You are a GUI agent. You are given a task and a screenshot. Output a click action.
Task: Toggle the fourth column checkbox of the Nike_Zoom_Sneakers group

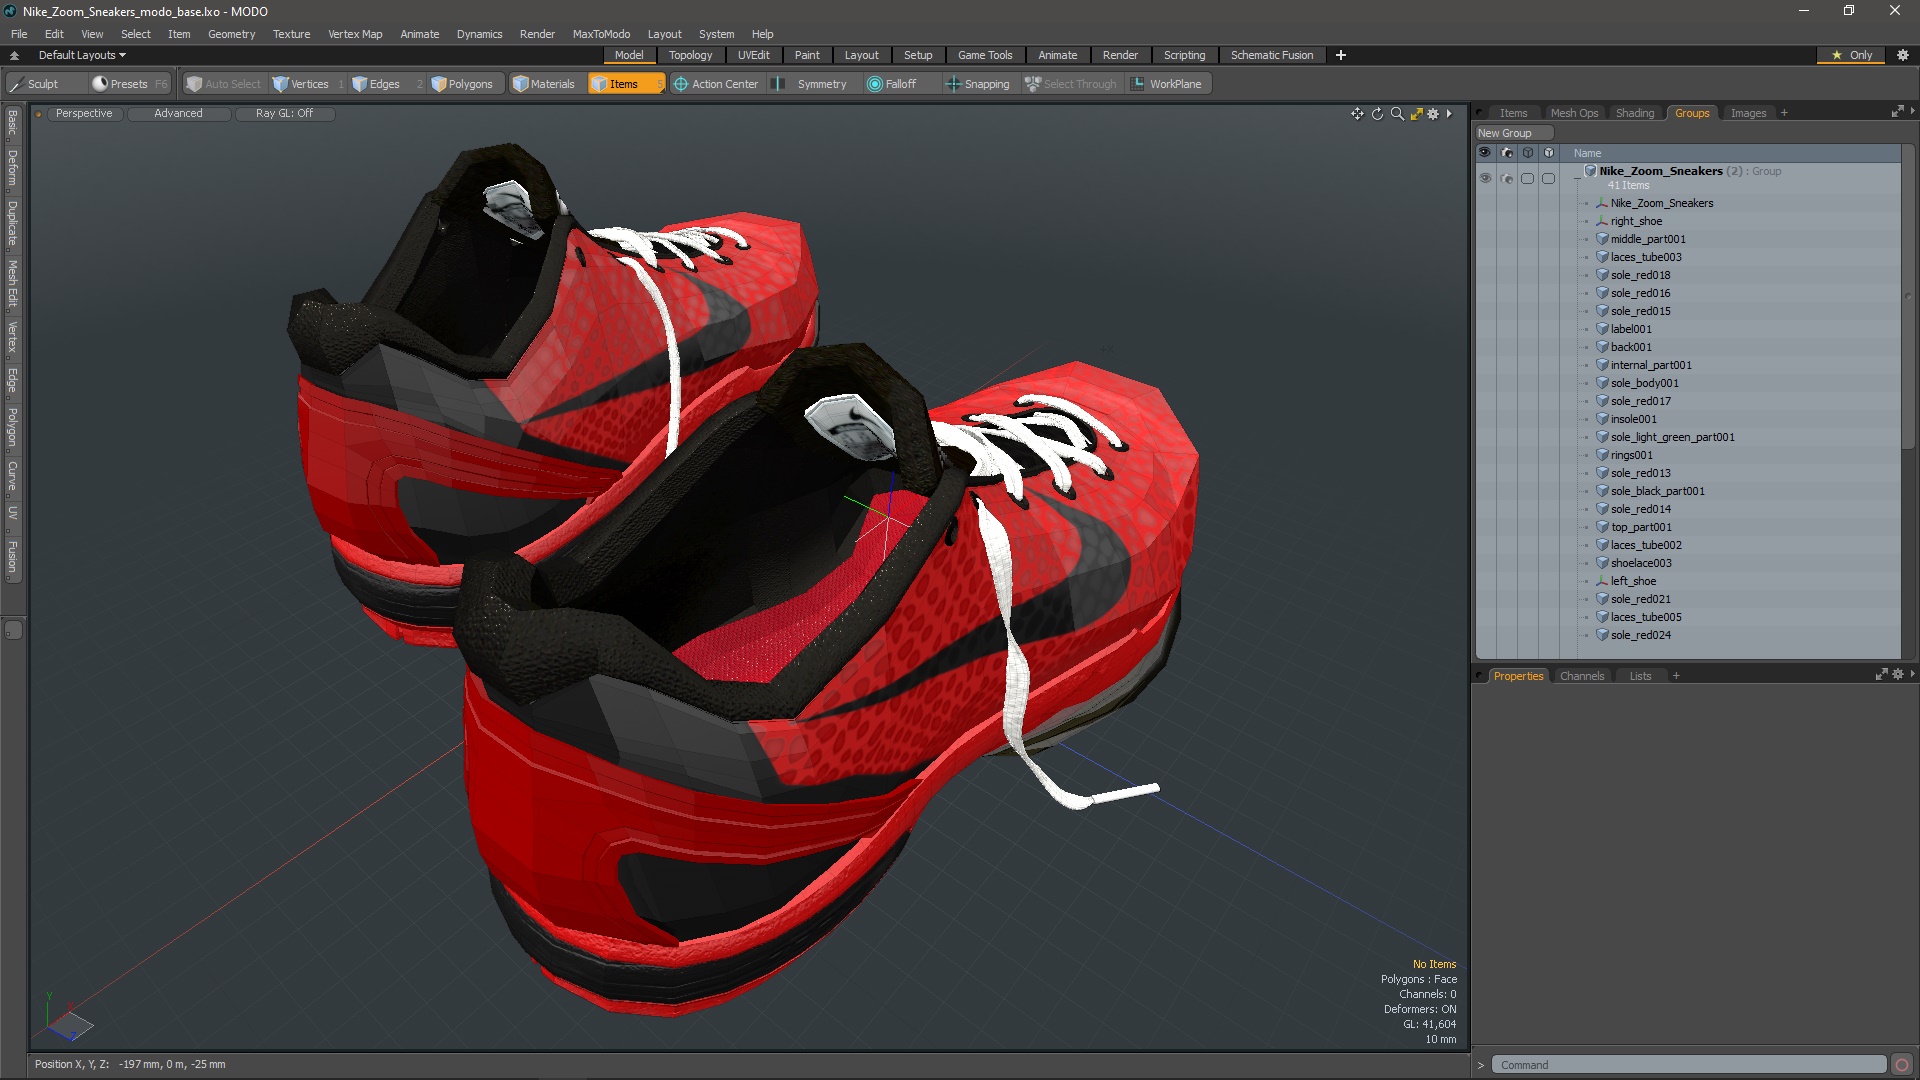click(x=1549, y=178)
